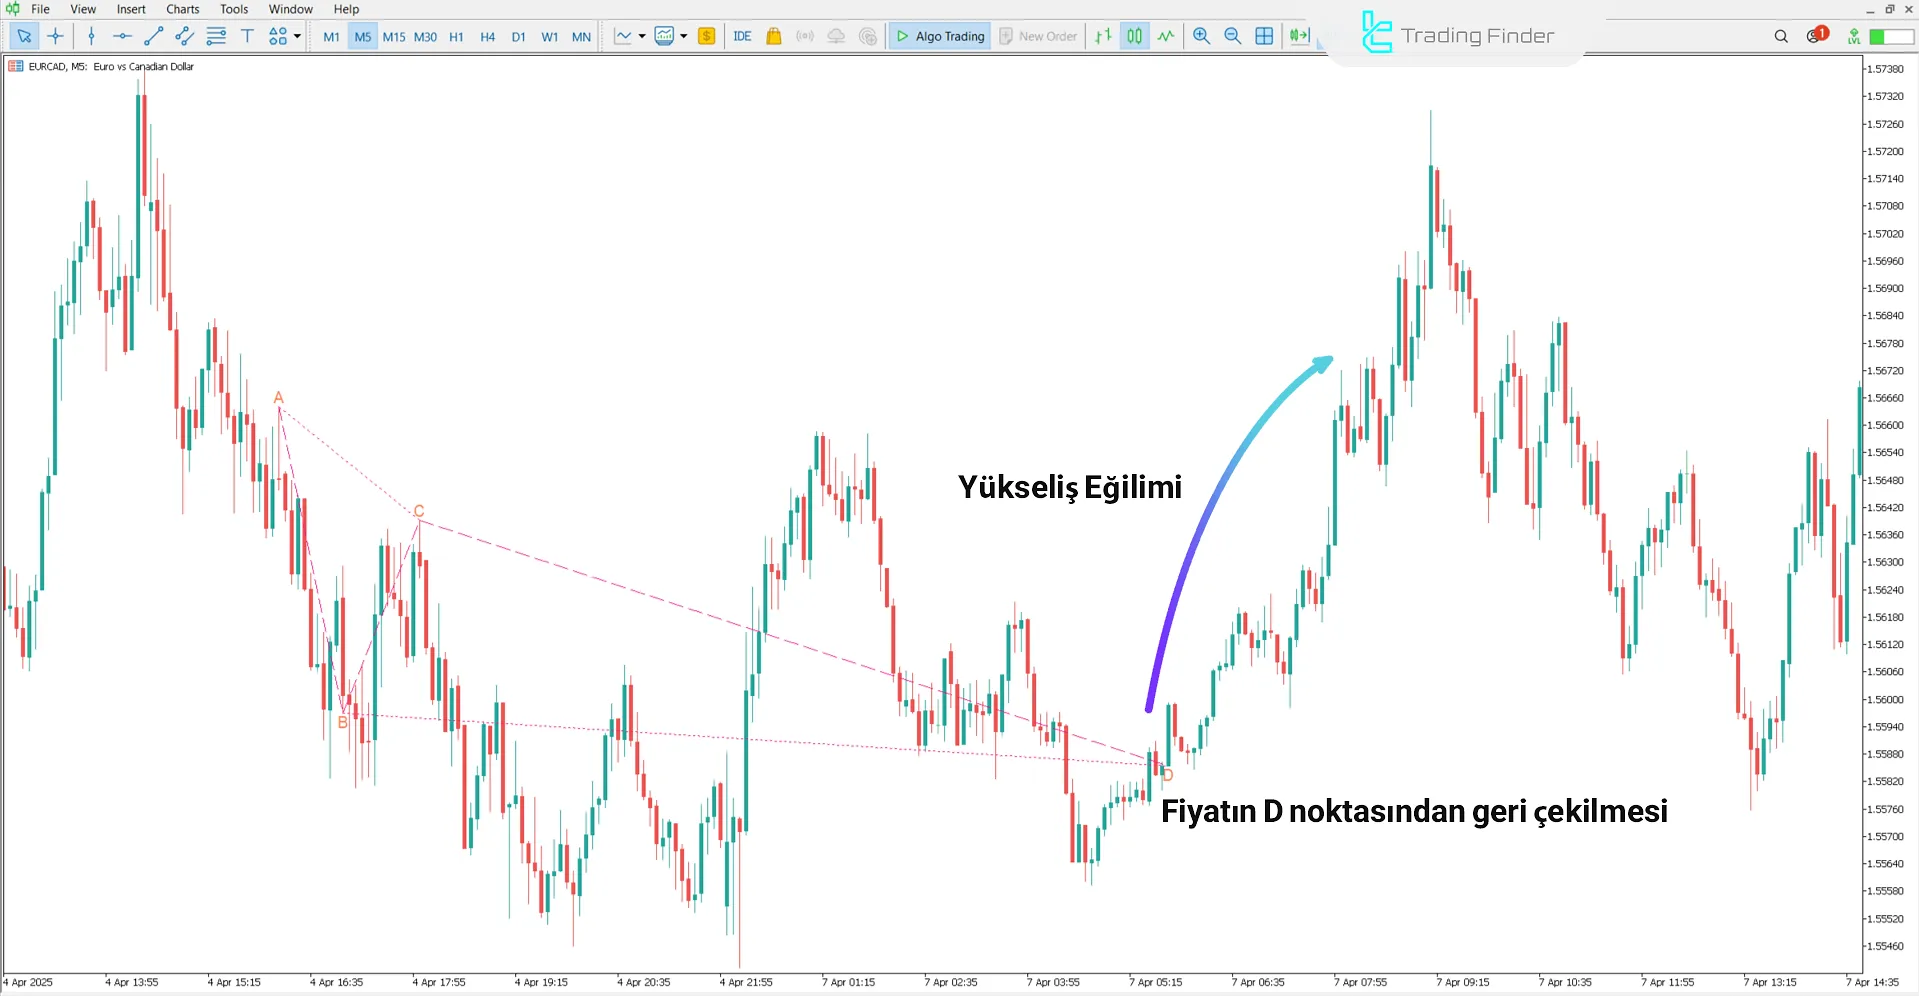The width and height of the screenshot is (1919, 996).
Task: Switch timeframe to H1
Action: (456, 36)
